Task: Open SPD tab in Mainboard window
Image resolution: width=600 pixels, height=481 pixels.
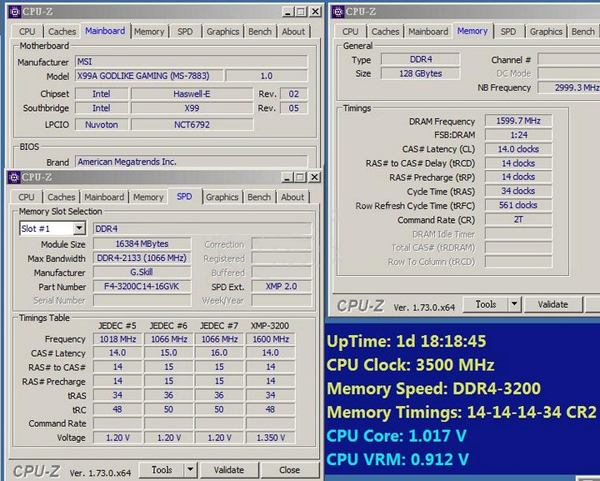Action: (x=185, y=31)
